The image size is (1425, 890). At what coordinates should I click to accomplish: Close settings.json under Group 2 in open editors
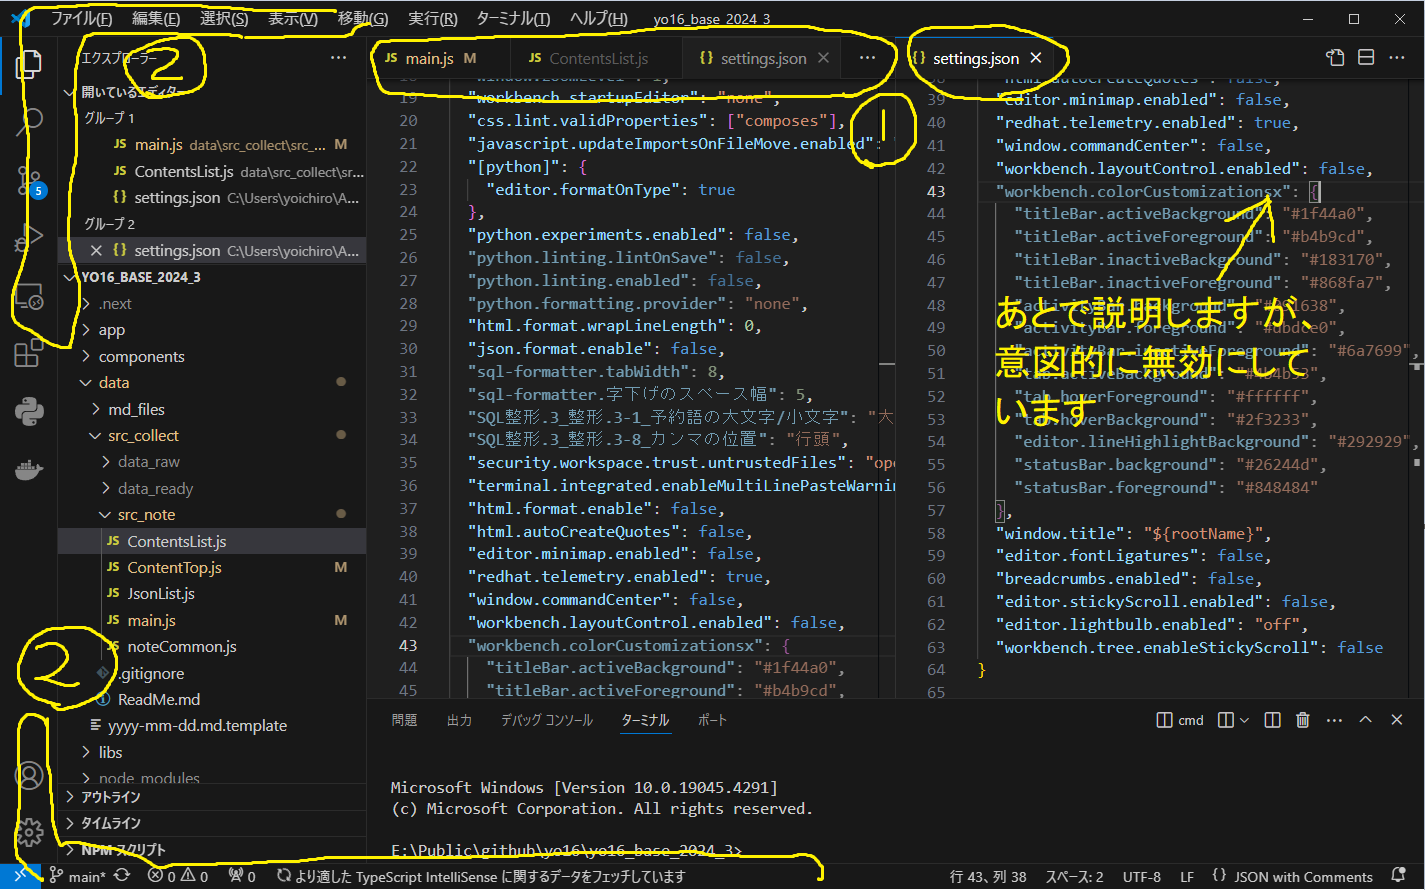click(x=96, y=250)
